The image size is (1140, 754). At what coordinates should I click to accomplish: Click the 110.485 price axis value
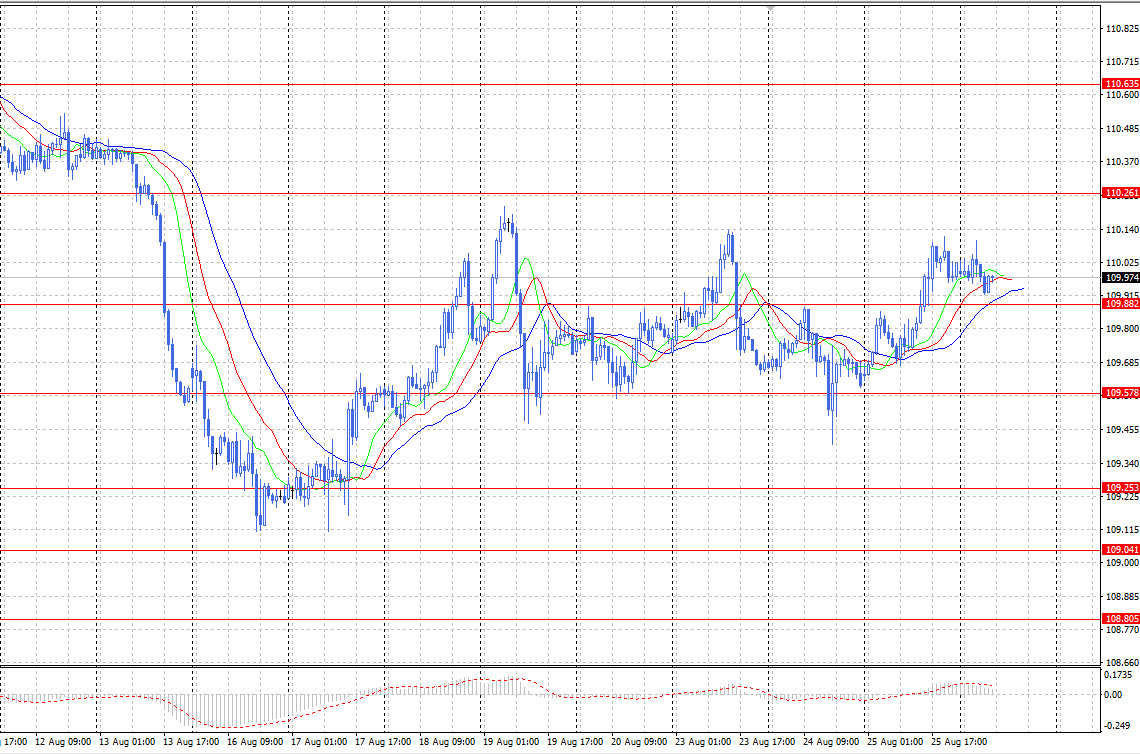(1122, 129)
